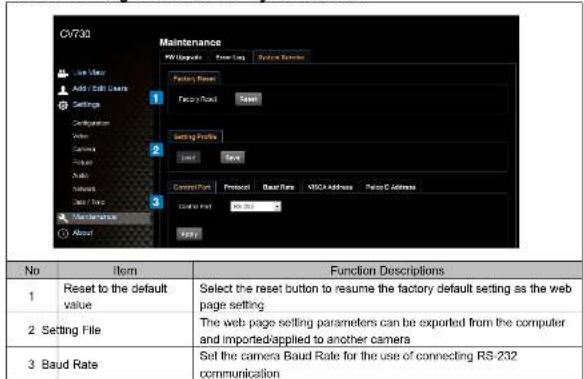The height and width of the screenshot is (379, 584).
Task: Open Network settings in sidebar
Action: point(84,189)
